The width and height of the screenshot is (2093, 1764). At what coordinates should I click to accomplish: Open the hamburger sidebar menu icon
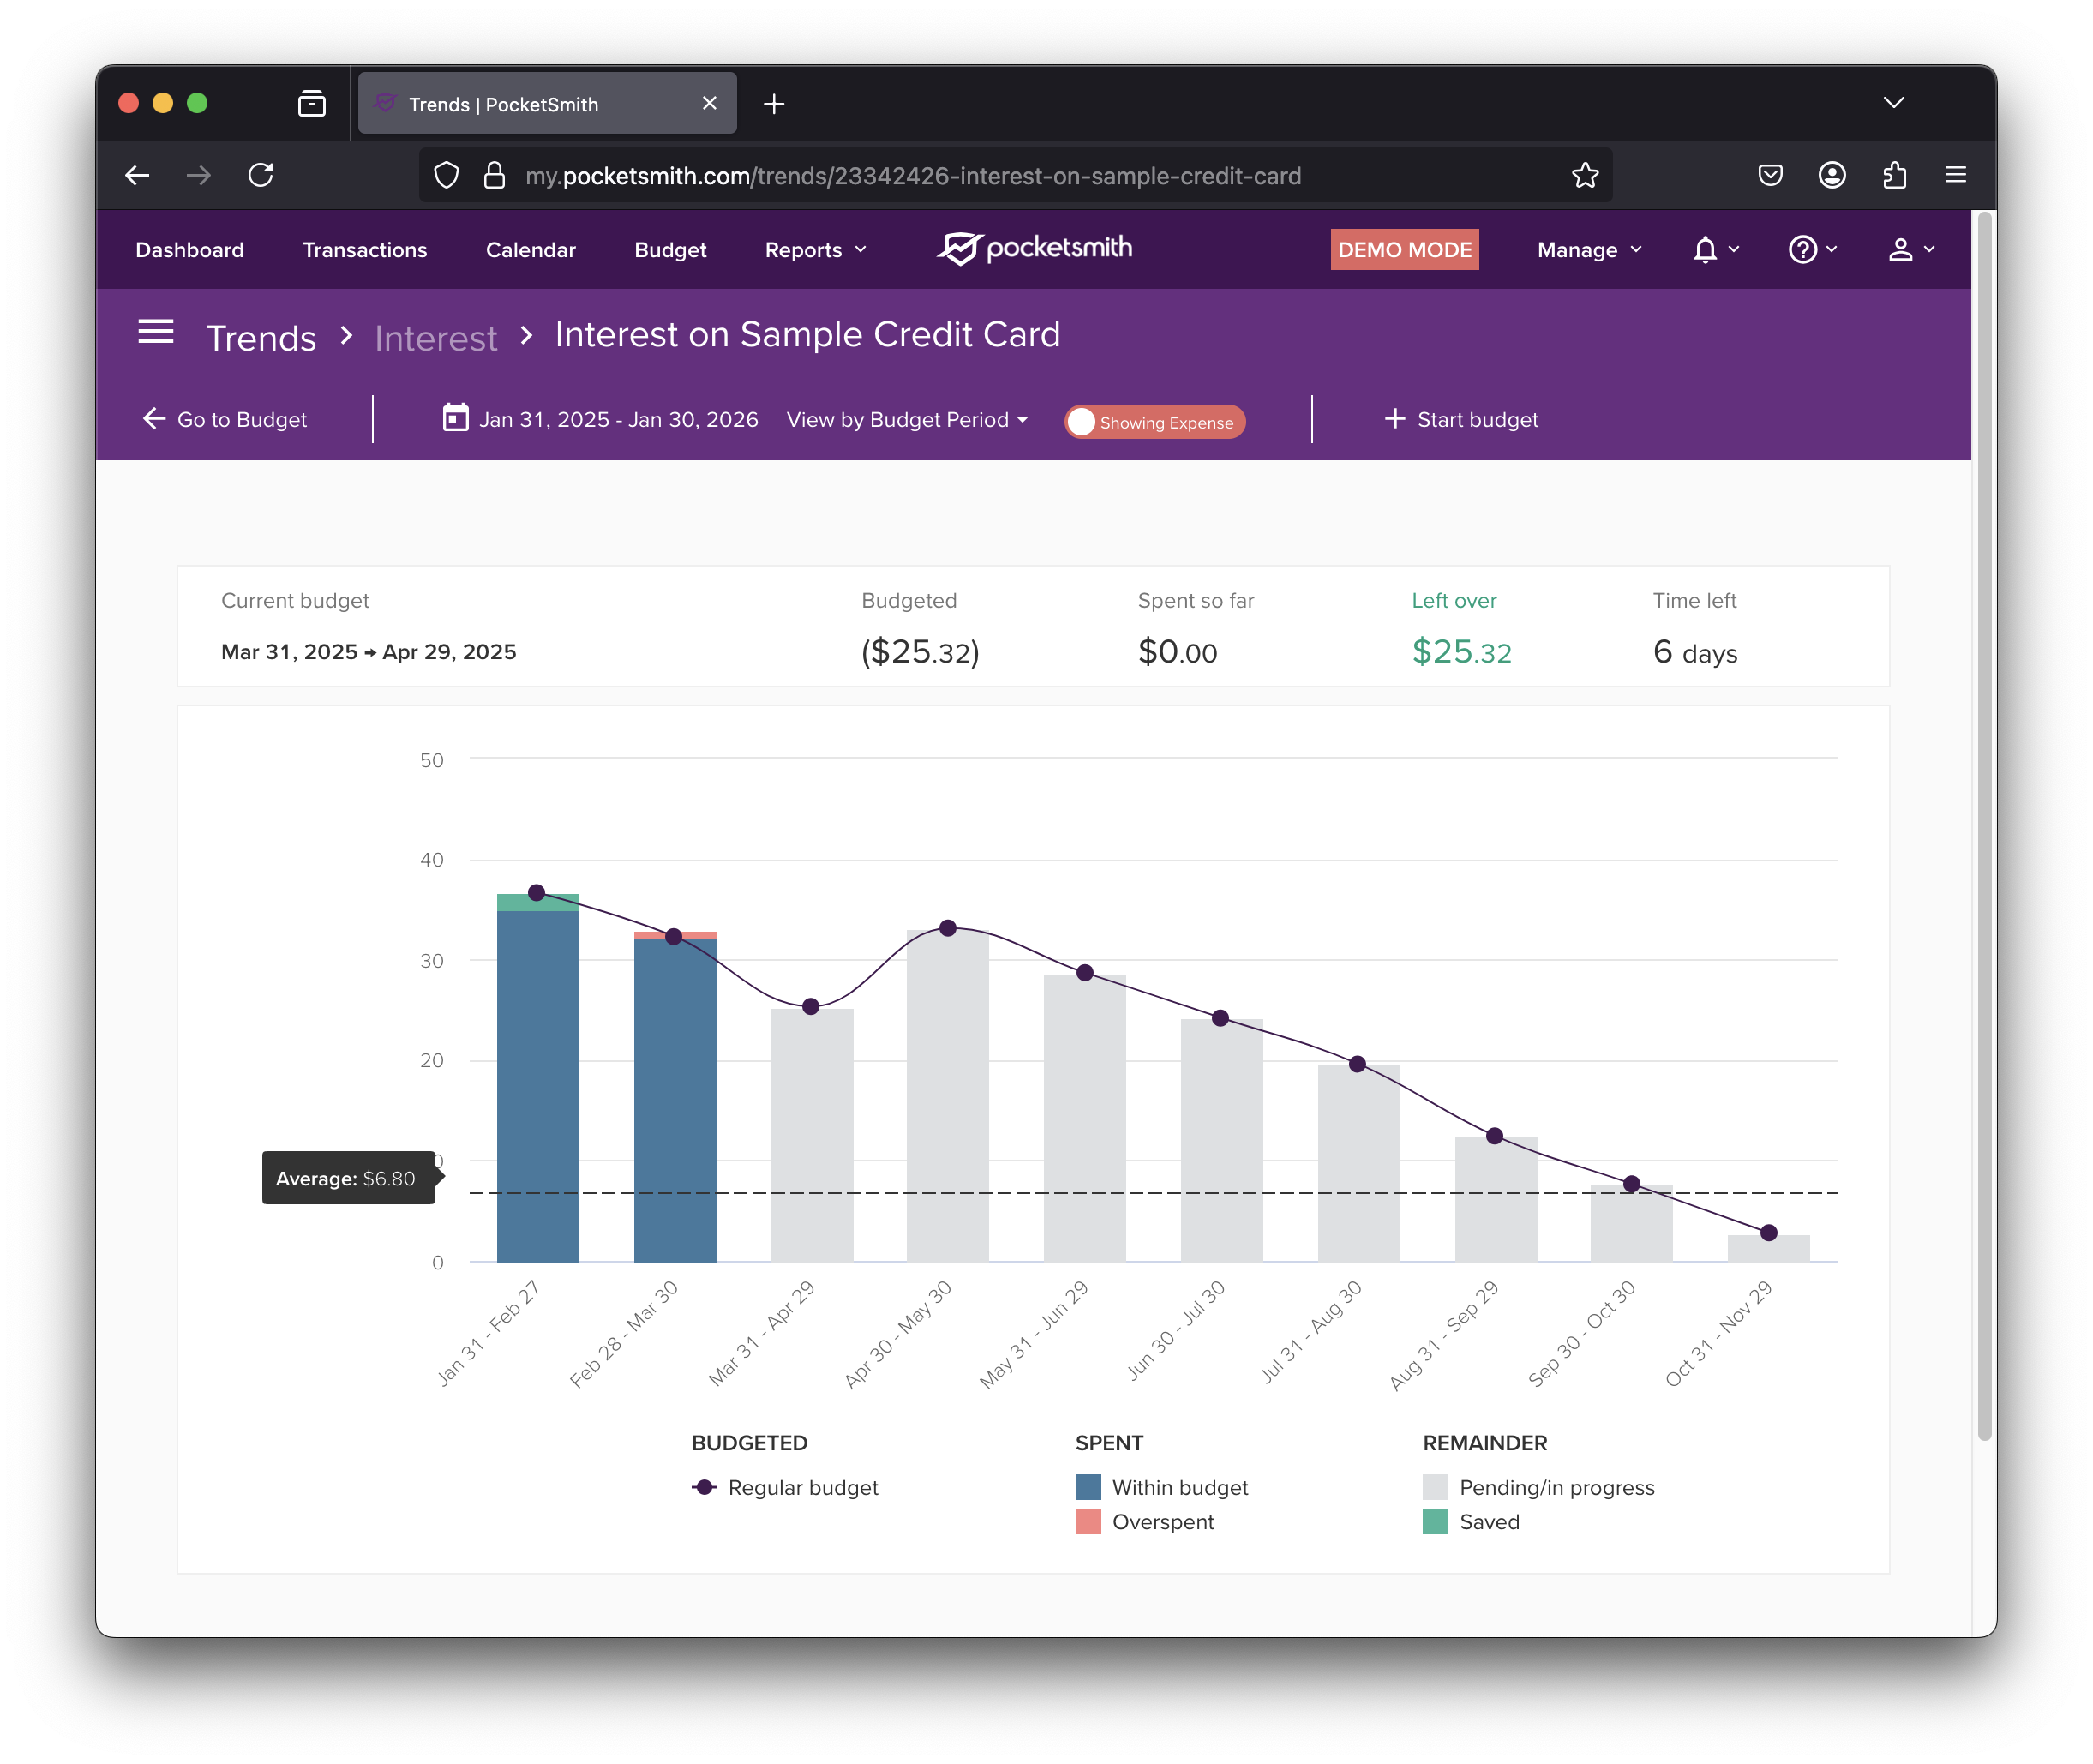155,331
